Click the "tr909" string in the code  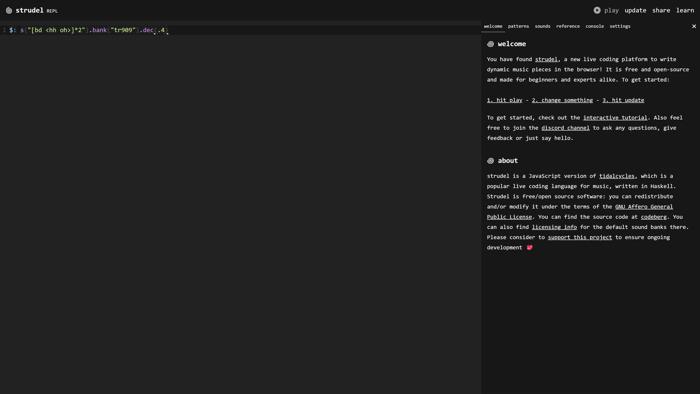(123, 30)
